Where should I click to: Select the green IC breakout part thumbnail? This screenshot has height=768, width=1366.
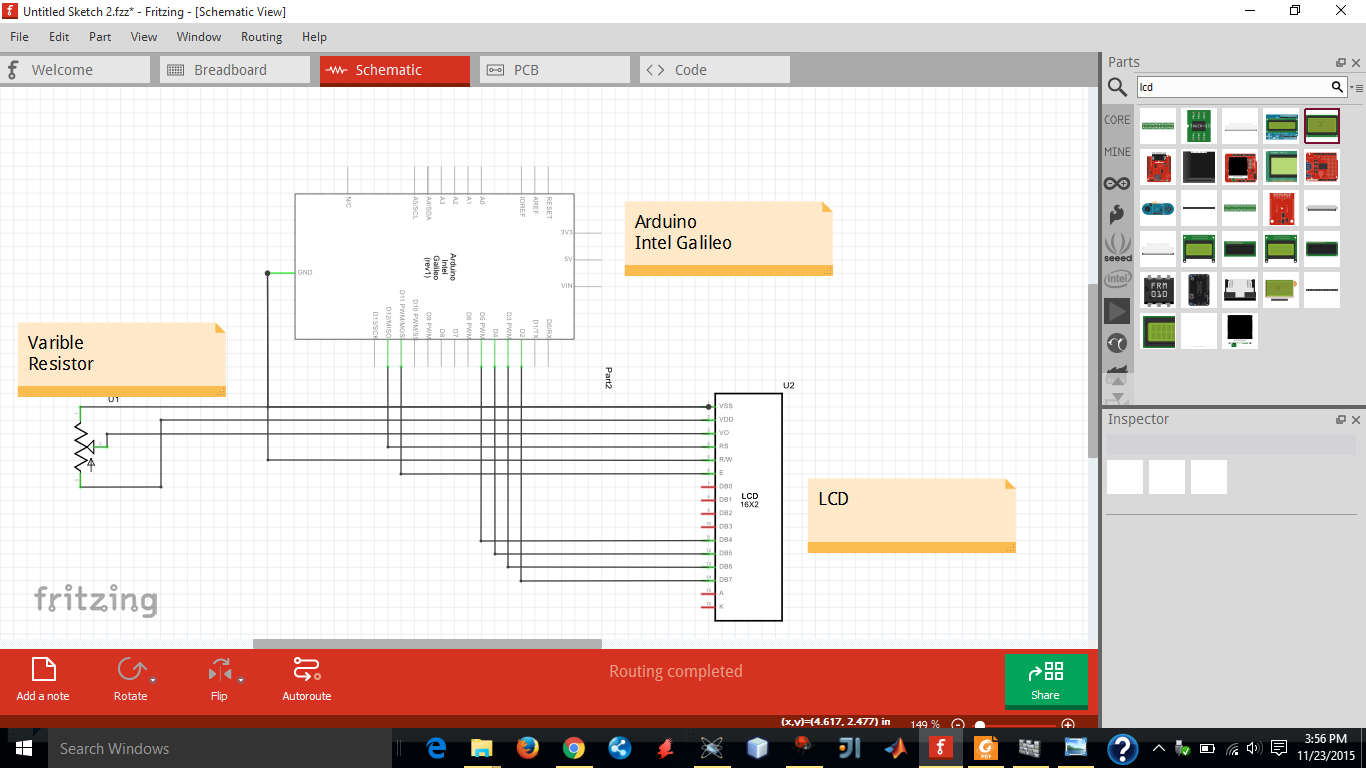click(x=1199, y=126)
